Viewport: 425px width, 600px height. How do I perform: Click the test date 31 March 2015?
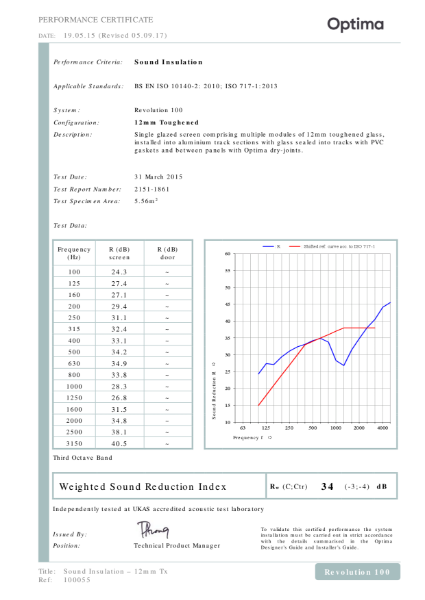click(x=158, y=177)
